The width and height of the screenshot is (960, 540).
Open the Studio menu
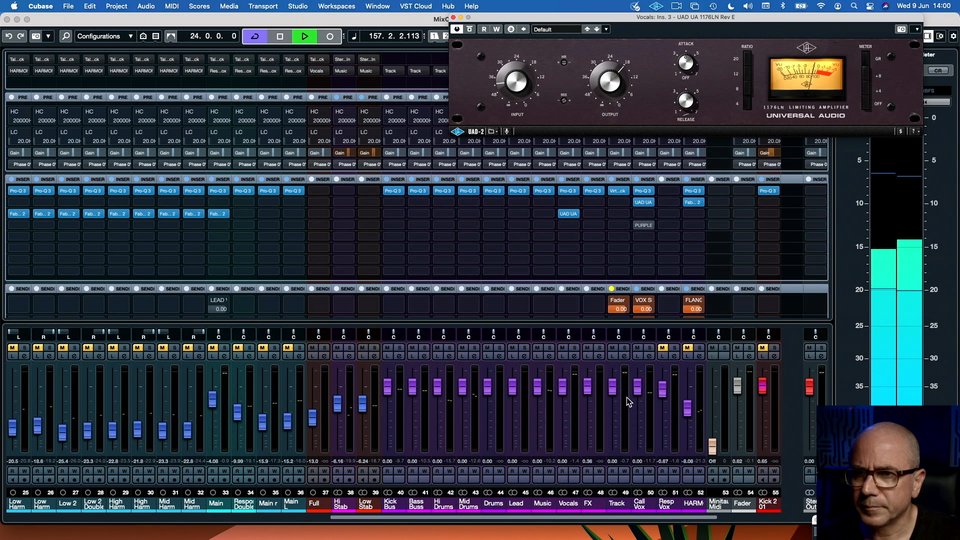[x=298, y=6]
